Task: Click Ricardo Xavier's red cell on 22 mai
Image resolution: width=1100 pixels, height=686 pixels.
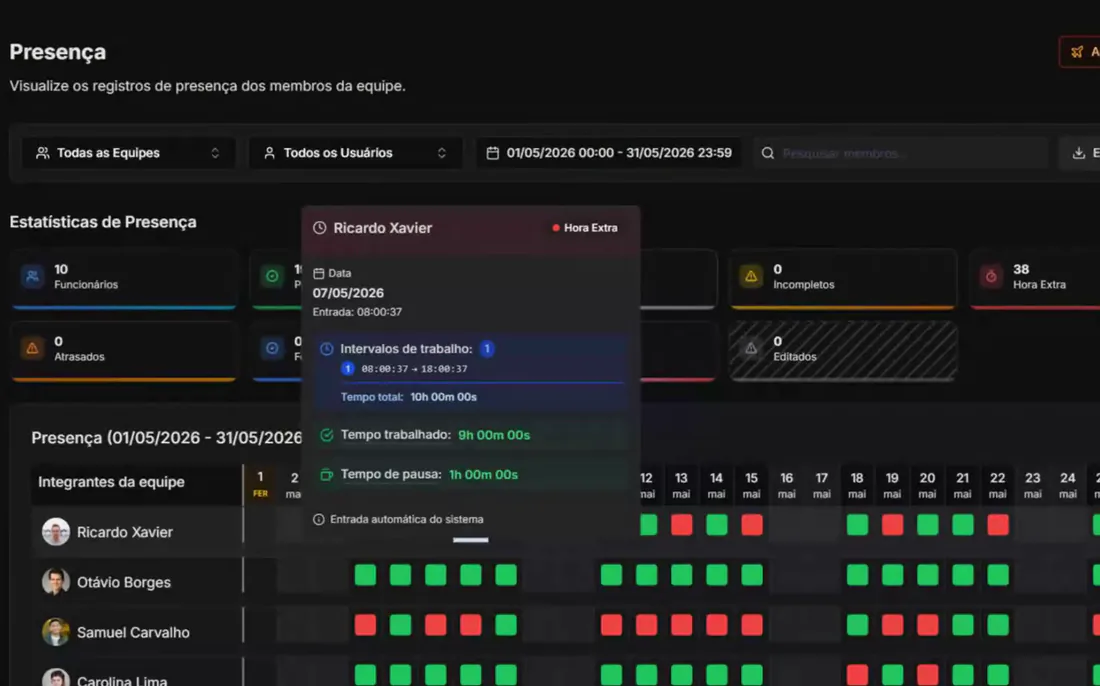Action: click(x=998, y=525)
